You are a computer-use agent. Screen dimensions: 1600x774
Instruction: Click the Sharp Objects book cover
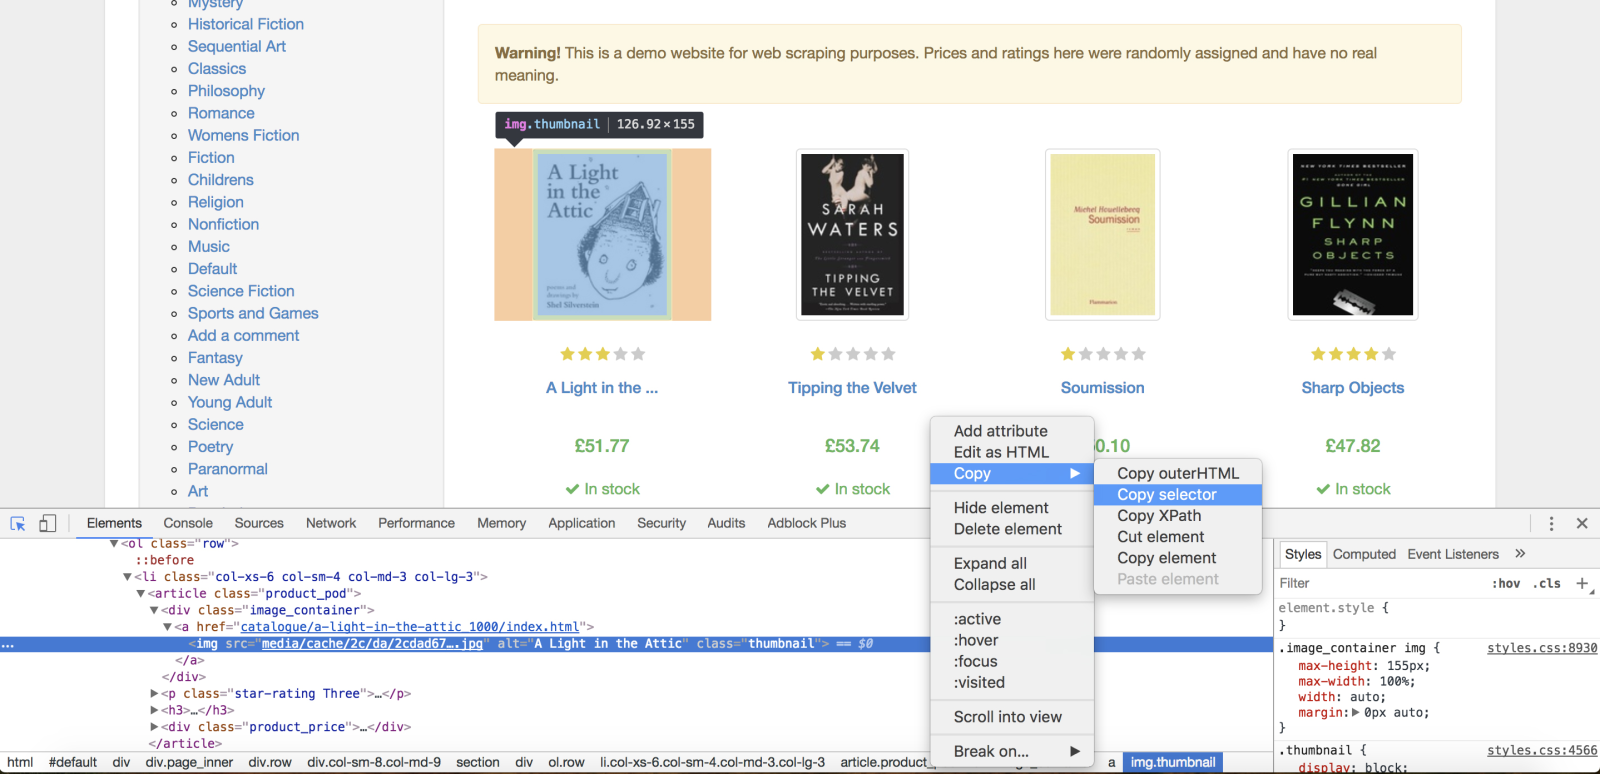click(1352, 235)
